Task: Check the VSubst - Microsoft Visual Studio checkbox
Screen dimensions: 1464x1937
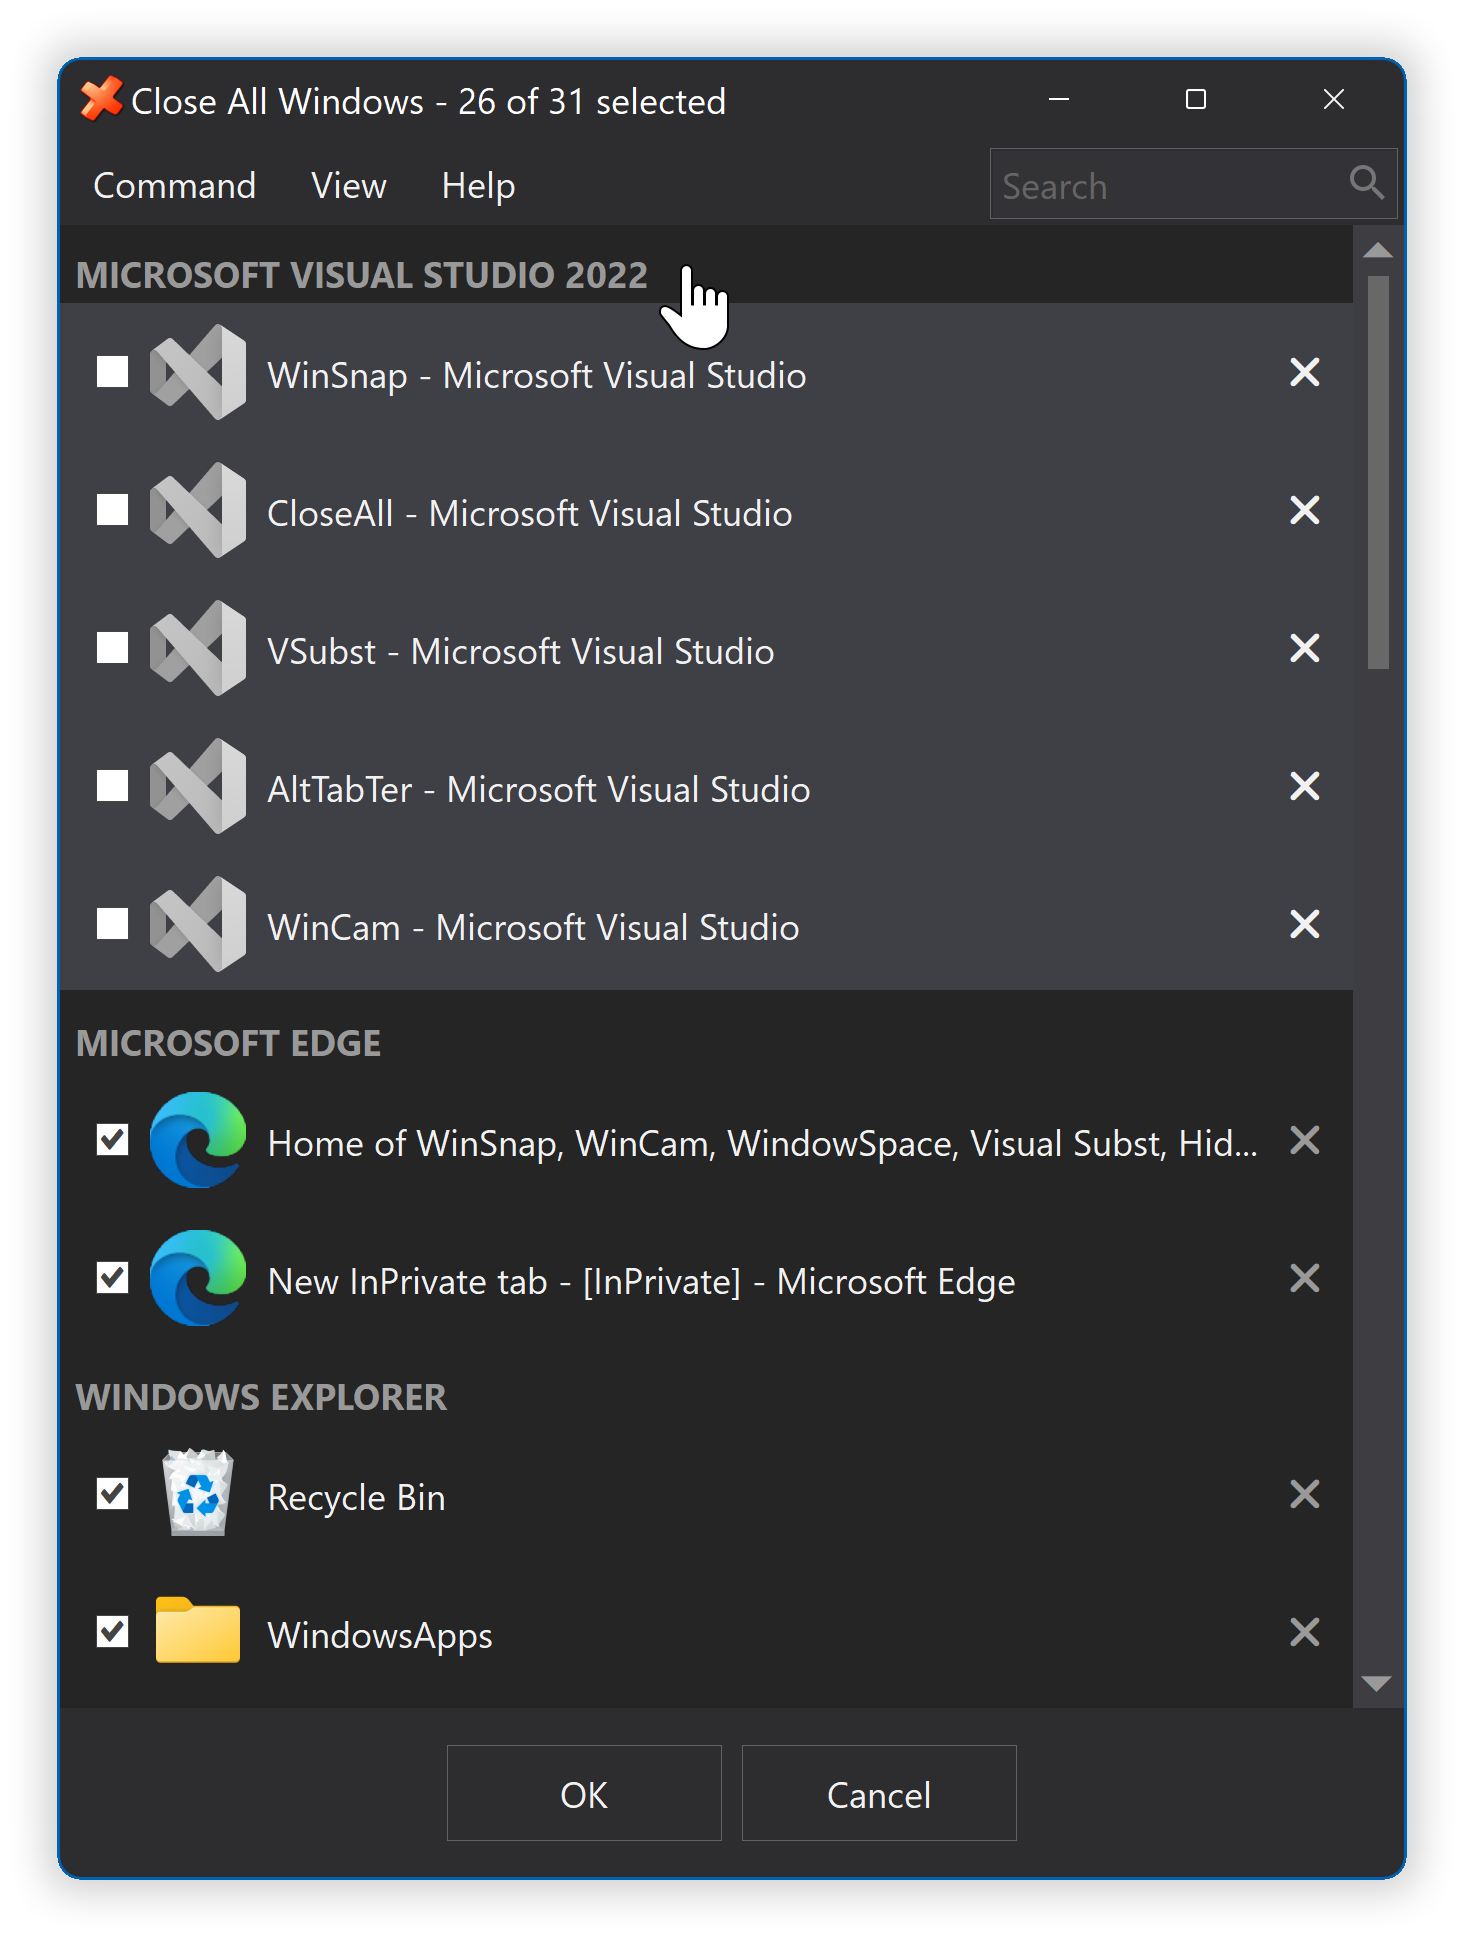Action: pos(113,648)
